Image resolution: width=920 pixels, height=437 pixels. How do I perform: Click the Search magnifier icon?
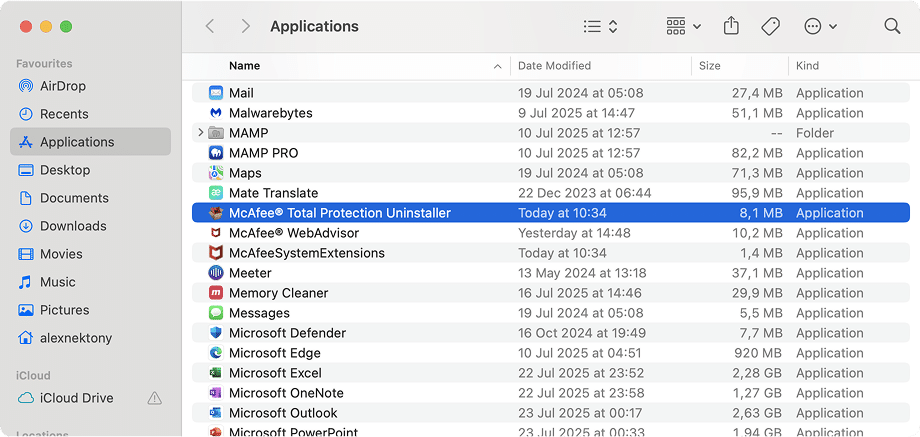(x=892, y=26)
